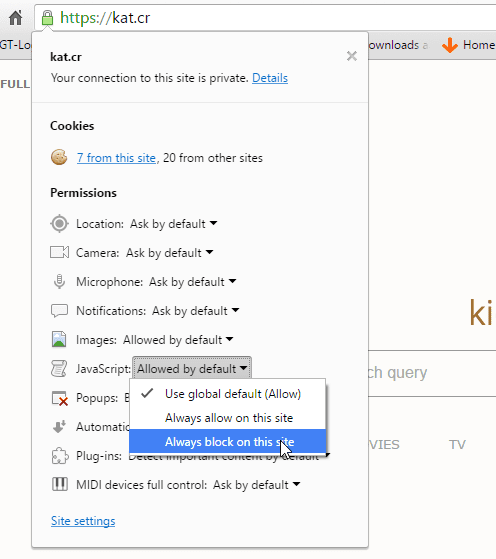496x559 pixels.
Task: Click the Notifications speech bubble icon
Action: coord(59,311)
